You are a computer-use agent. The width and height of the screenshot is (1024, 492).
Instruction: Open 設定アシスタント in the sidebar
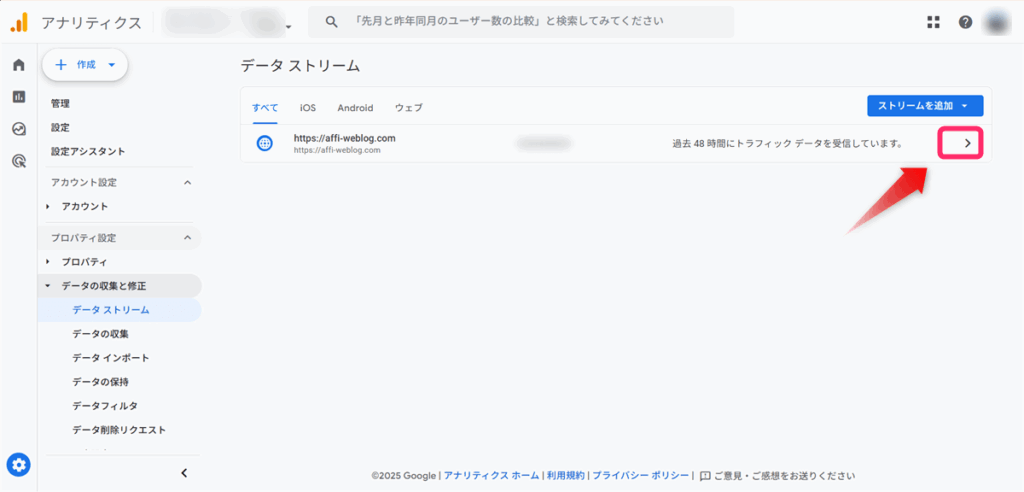coord(88,152)
